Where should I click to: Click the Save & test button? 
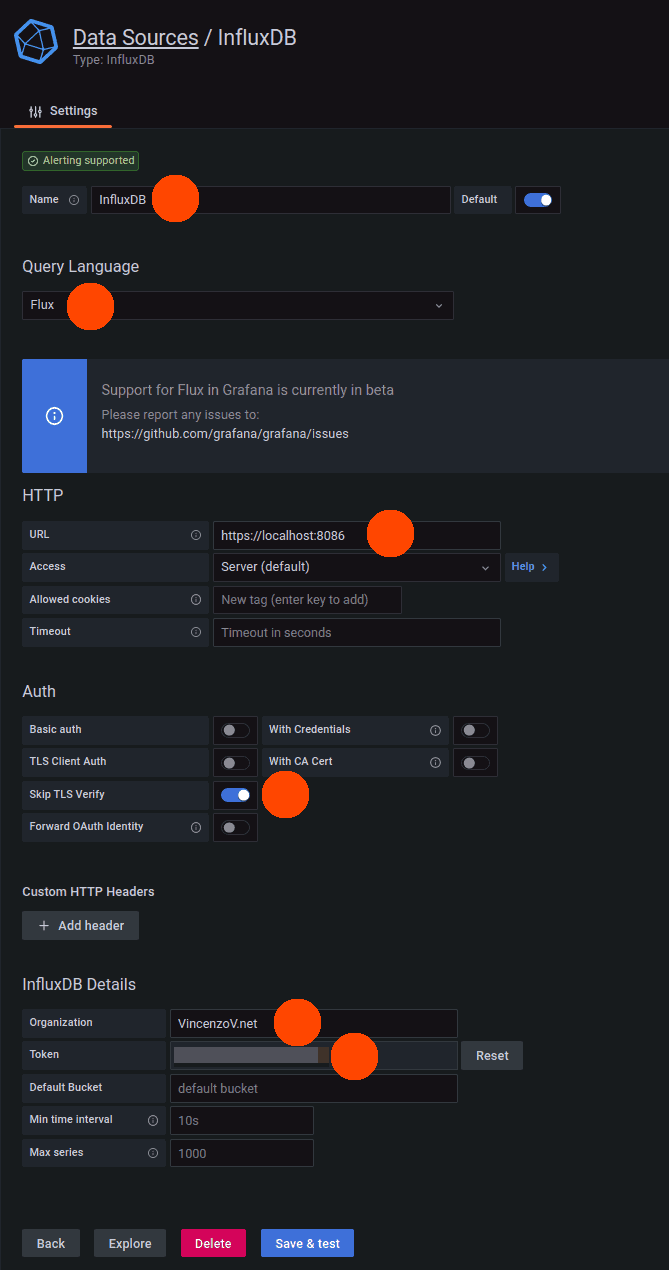pos(307,1243)
